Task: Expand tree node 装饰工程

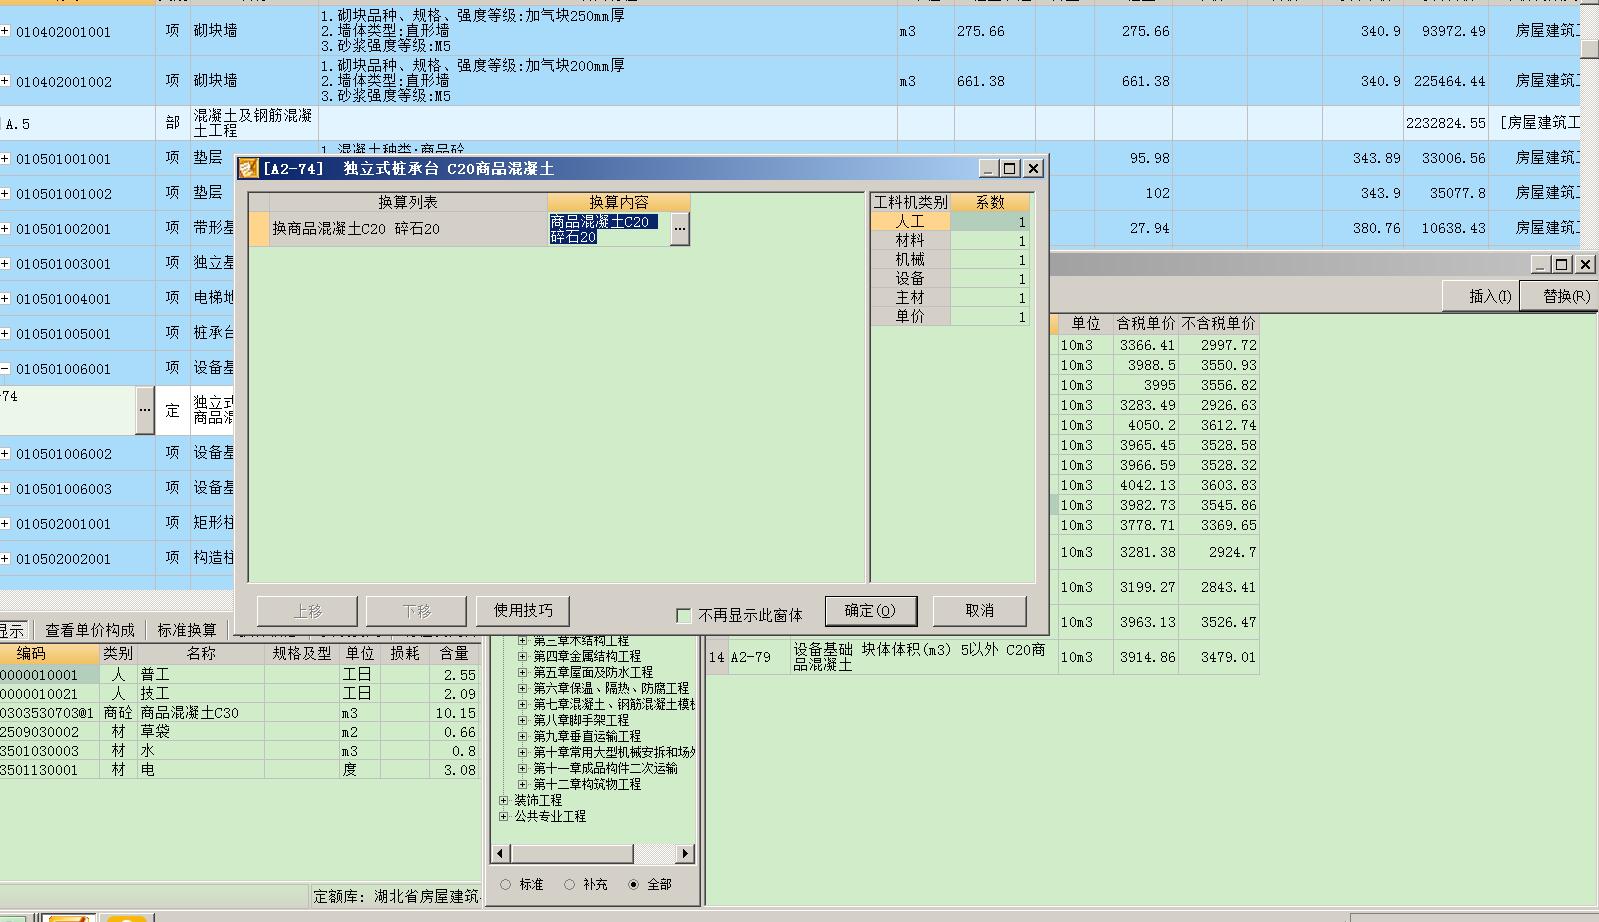Action: click(x=503, y=800)
